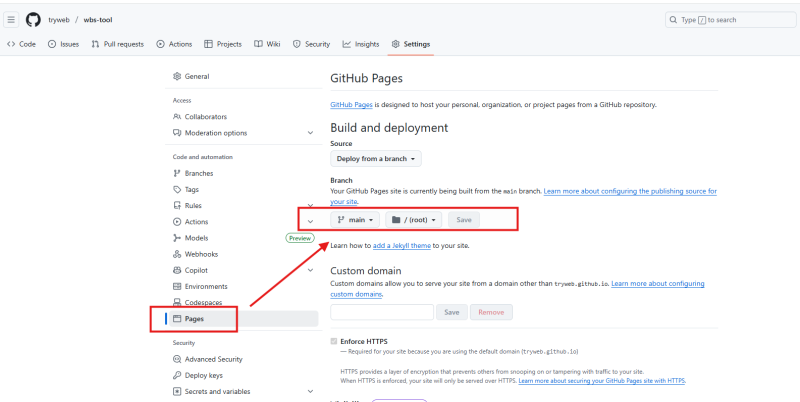Click the Advanced Security shield-search icon
The image size is (800, 402).
pyautogui.click(x=177, y=359)
